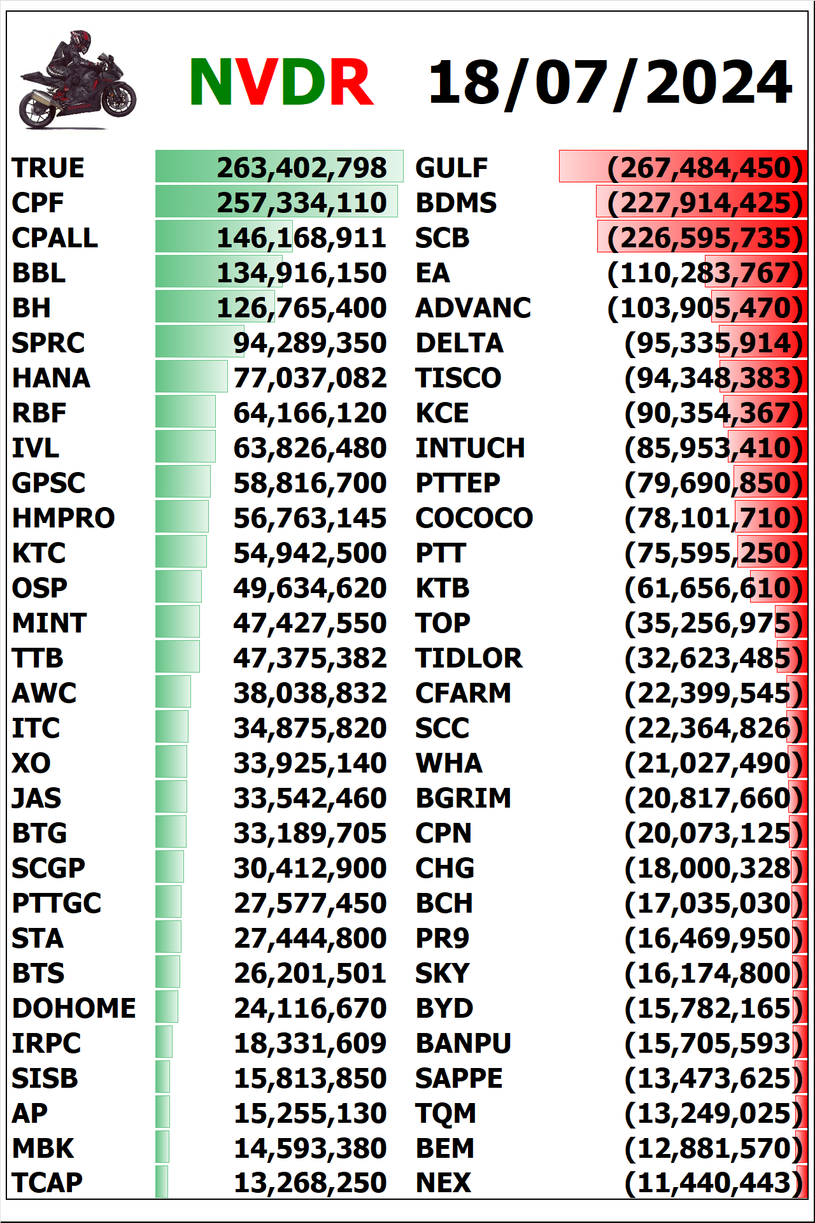Click the CPF value 257,334,110

pyautogui.click(x=301, y=203)
